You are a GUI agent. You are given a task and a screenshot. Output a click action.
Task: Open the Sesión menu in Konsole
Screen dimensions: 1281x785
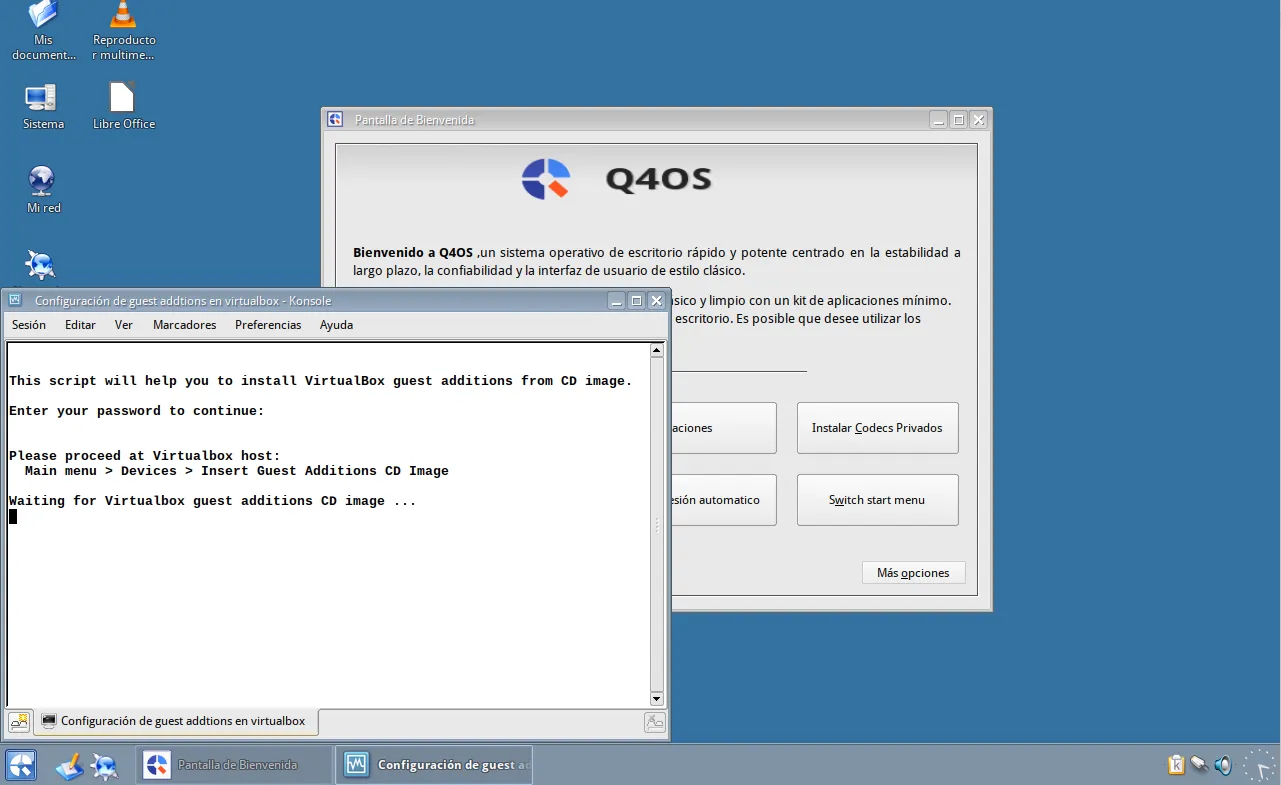click(28, 324)
